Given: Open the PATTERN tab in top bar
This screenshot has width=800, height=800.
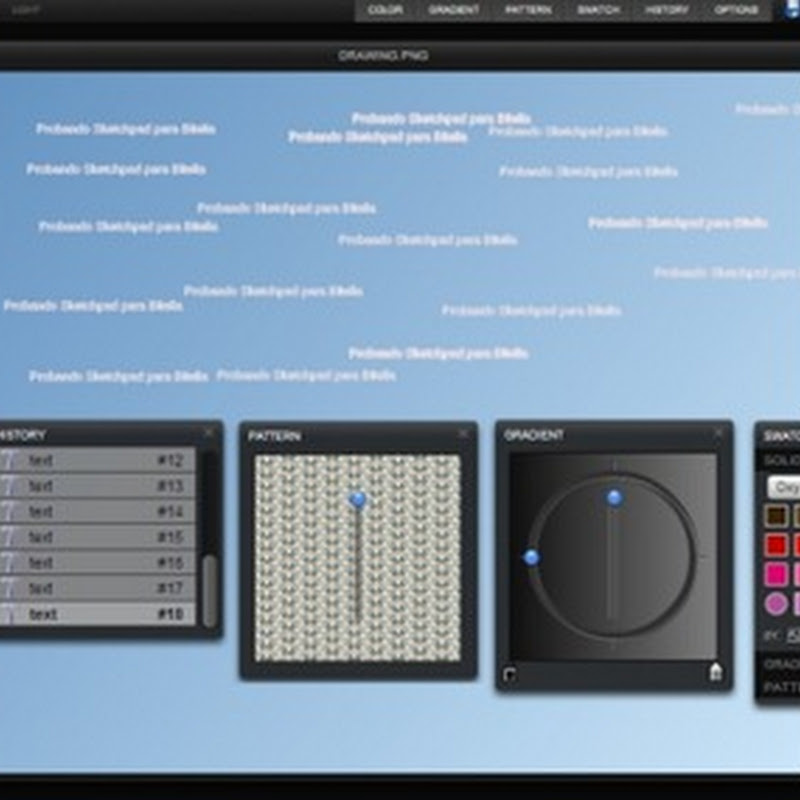Looking at the screenshot, I should pos(528,10).
